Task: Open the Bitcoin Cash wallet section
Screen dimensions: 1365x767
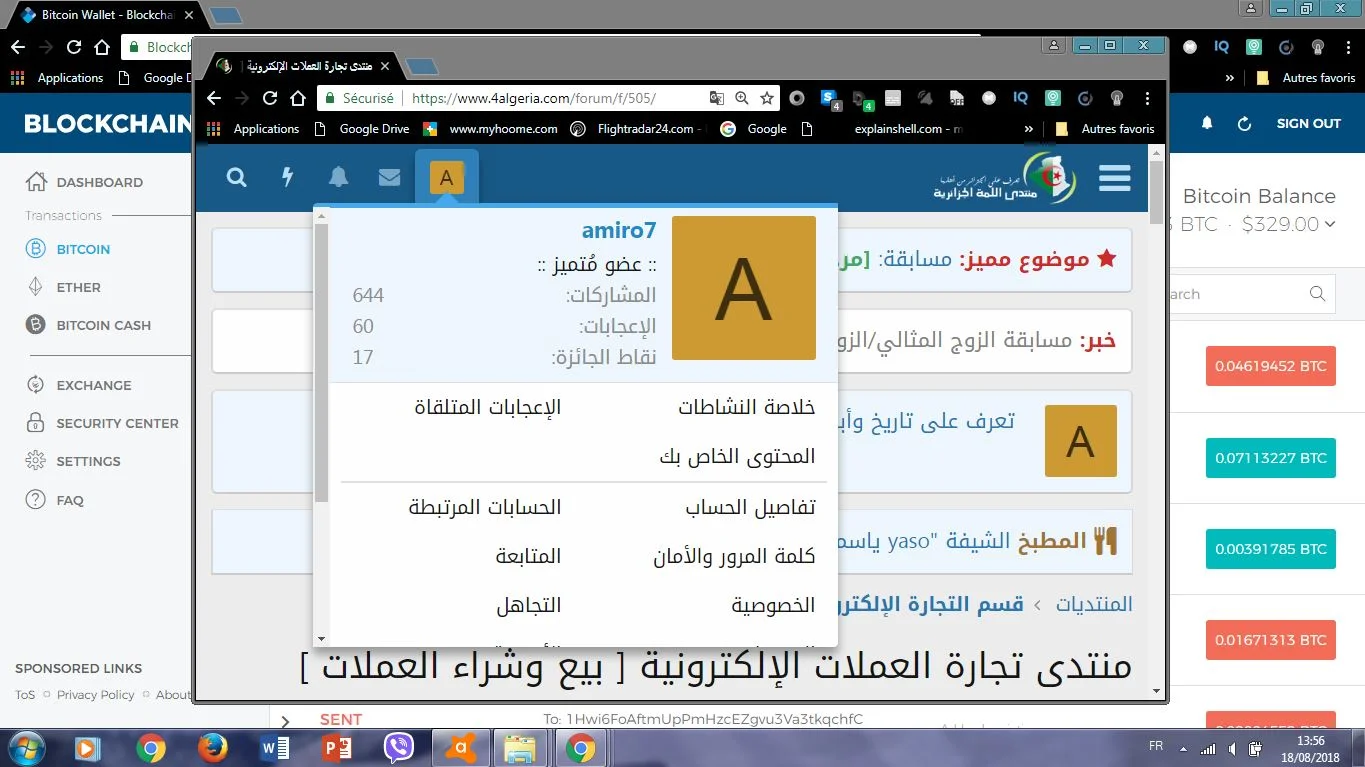Action: click(103, 325)
